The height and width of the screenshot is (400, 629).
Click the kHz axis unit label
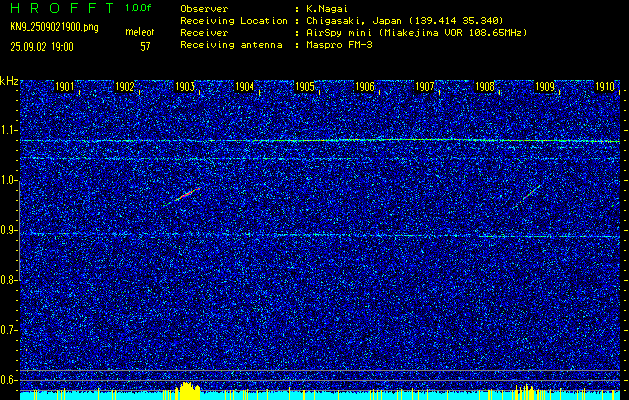(9, 81)
